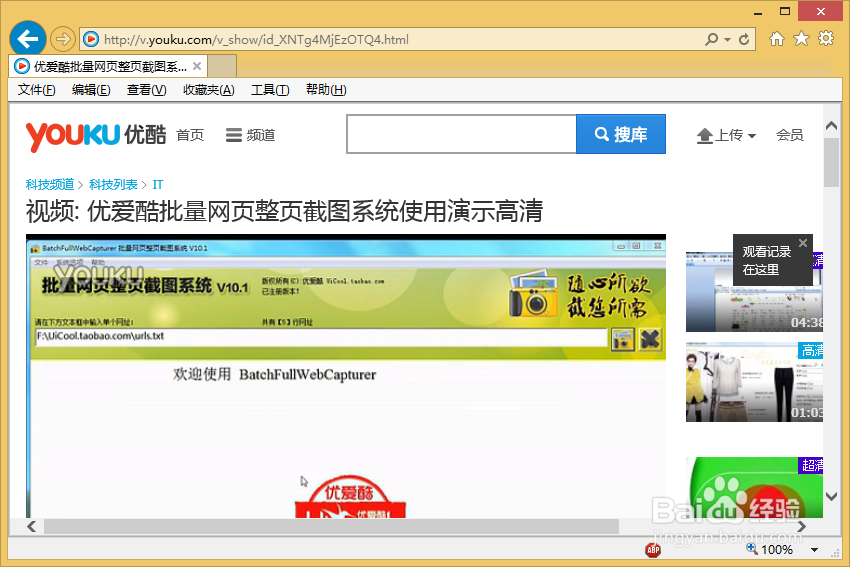
Task: Open the 查看(V) menu
Action: tap(146, 89)
